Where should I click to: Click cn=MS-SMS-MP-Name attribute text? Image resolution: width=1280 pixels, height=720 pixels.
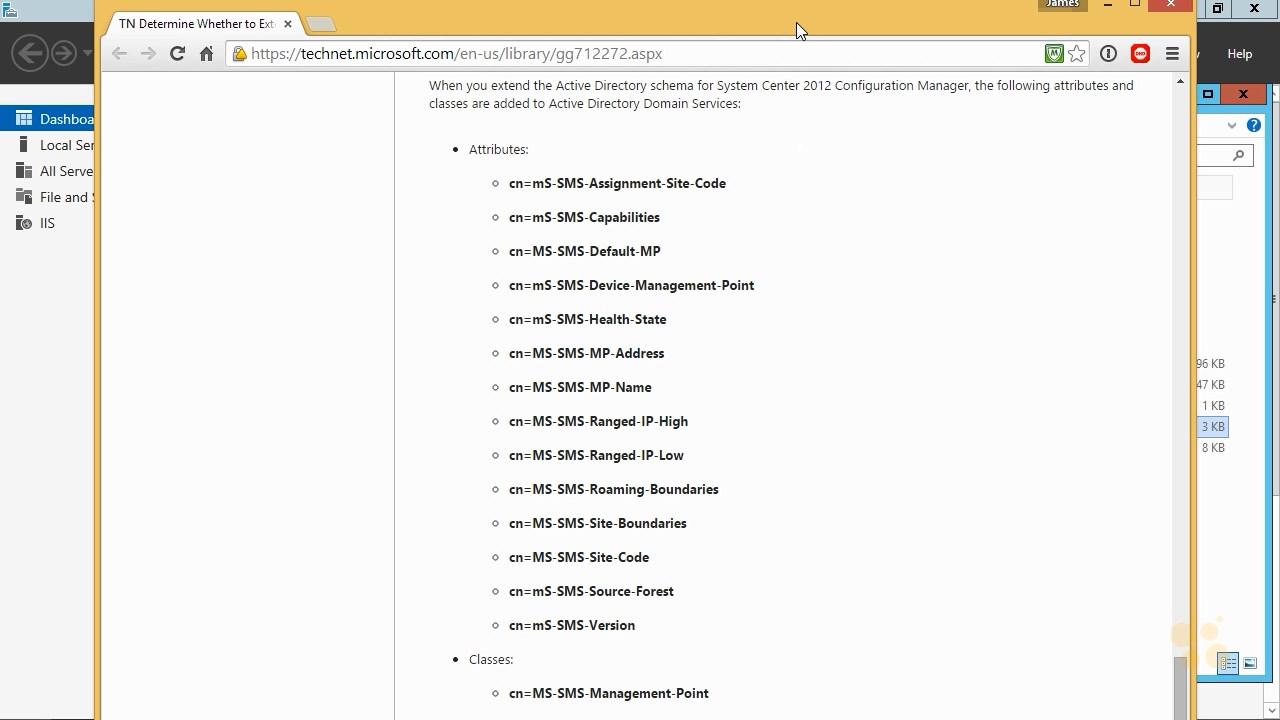(x=580, y=387)
